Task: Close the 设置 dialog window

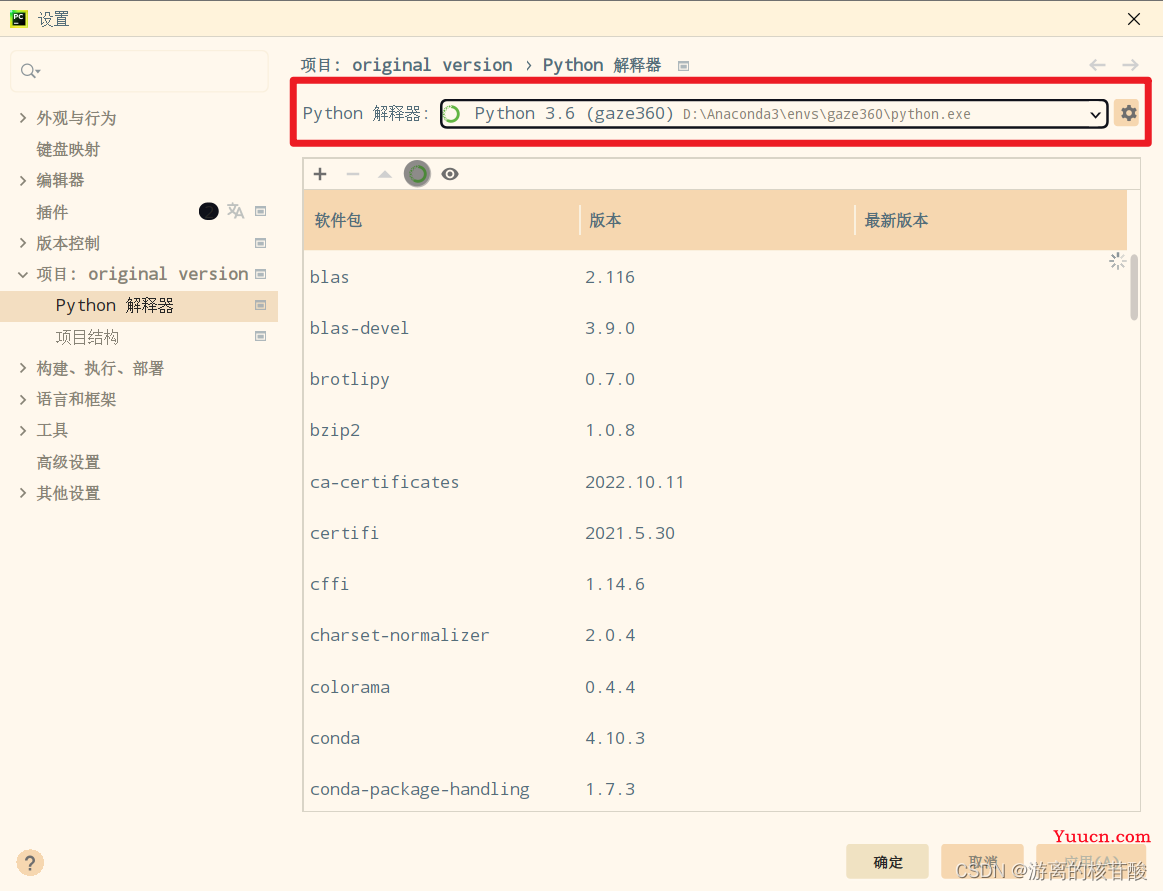Action: [x=1133, y=19]
